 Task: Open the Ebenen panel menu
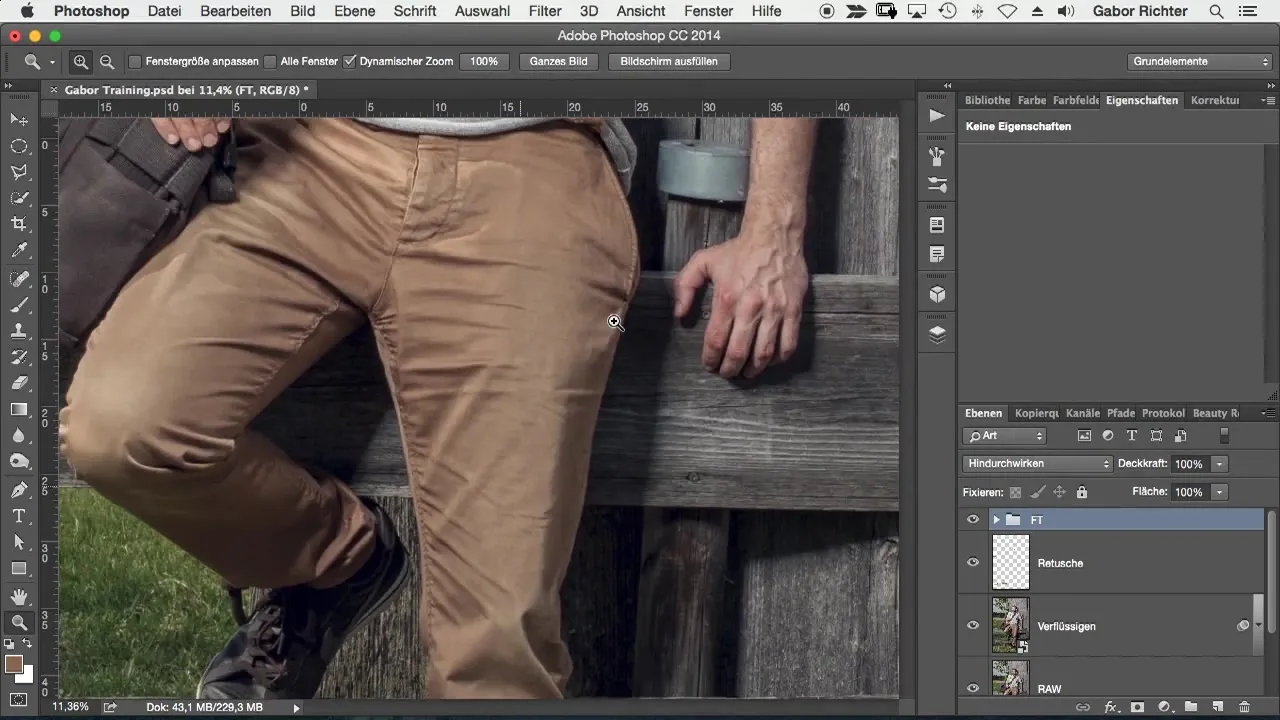pos(1269,413)
